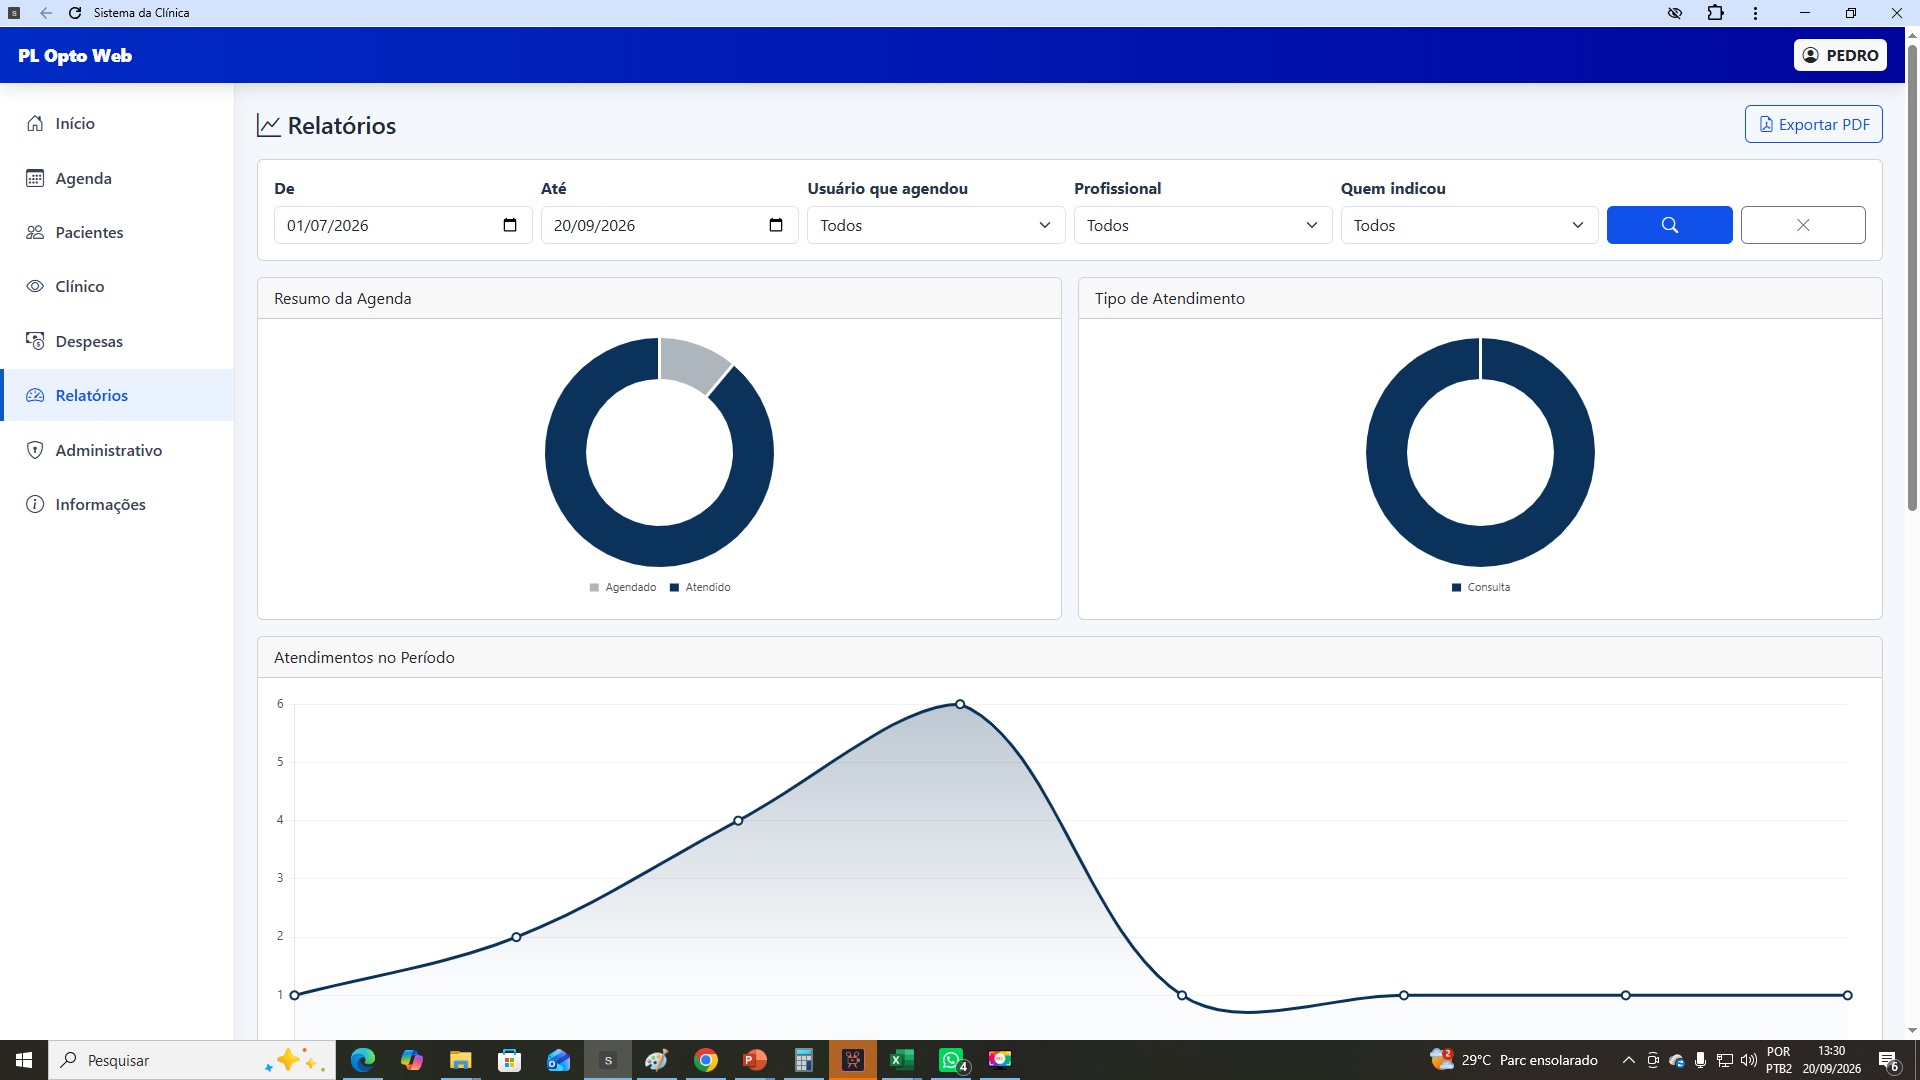This screenshot has width=1920, height=1080.
Task: Toggle Atendido legend in Resumo da Agenda
Action: click(x=700, y=587)
